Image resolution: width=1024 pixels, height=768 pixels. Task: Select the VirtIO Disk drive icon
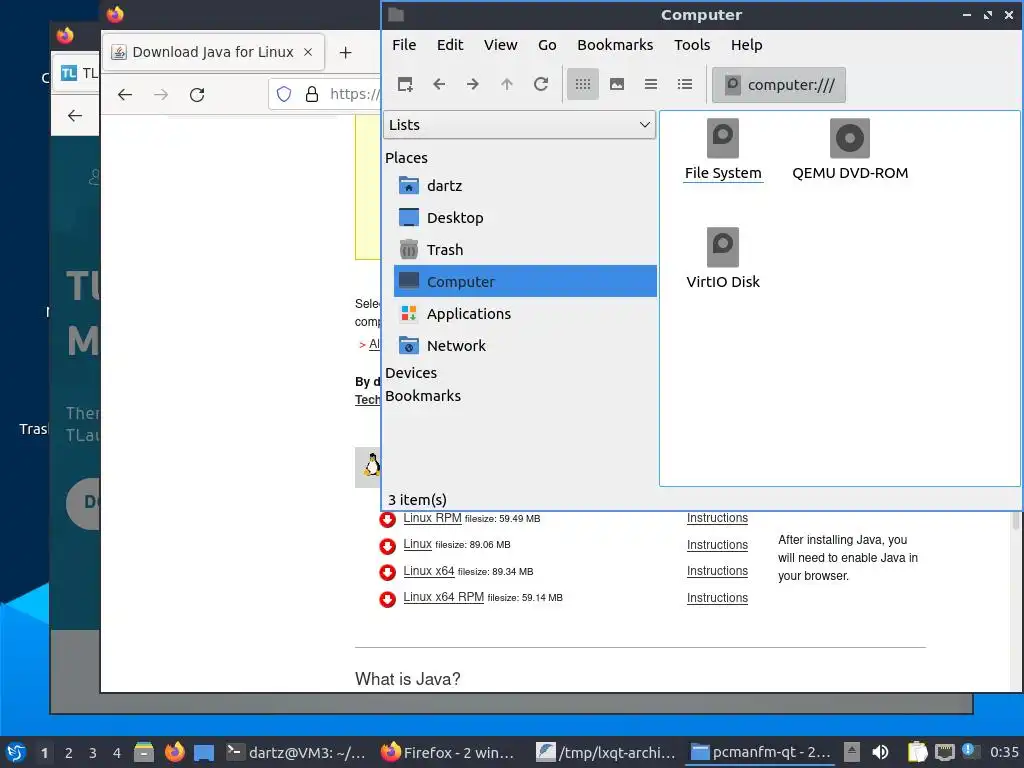[x=722, y=259]
